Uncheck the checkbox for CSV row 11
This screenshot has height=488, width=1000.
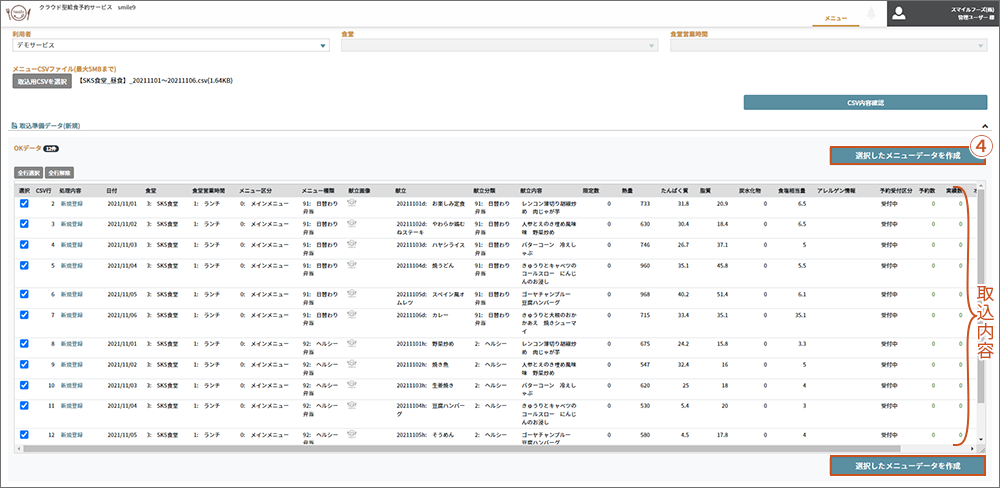24,406
